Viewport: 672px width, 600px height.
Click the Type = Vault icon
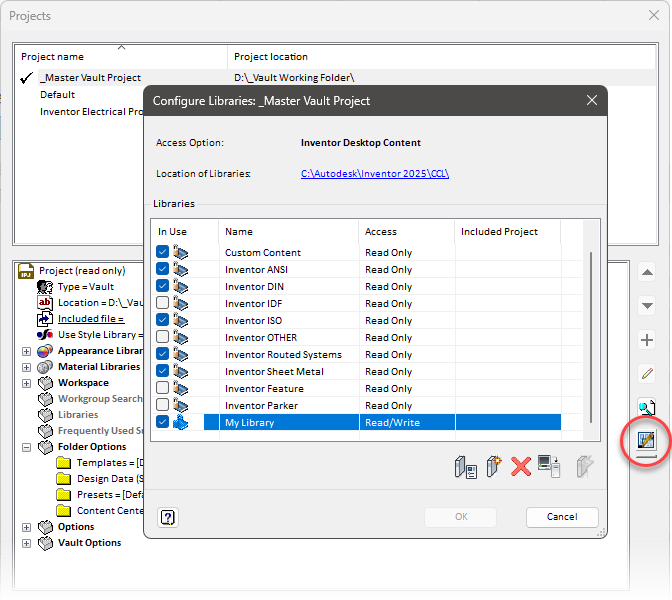pyautogui.click(x=45, y=287)
